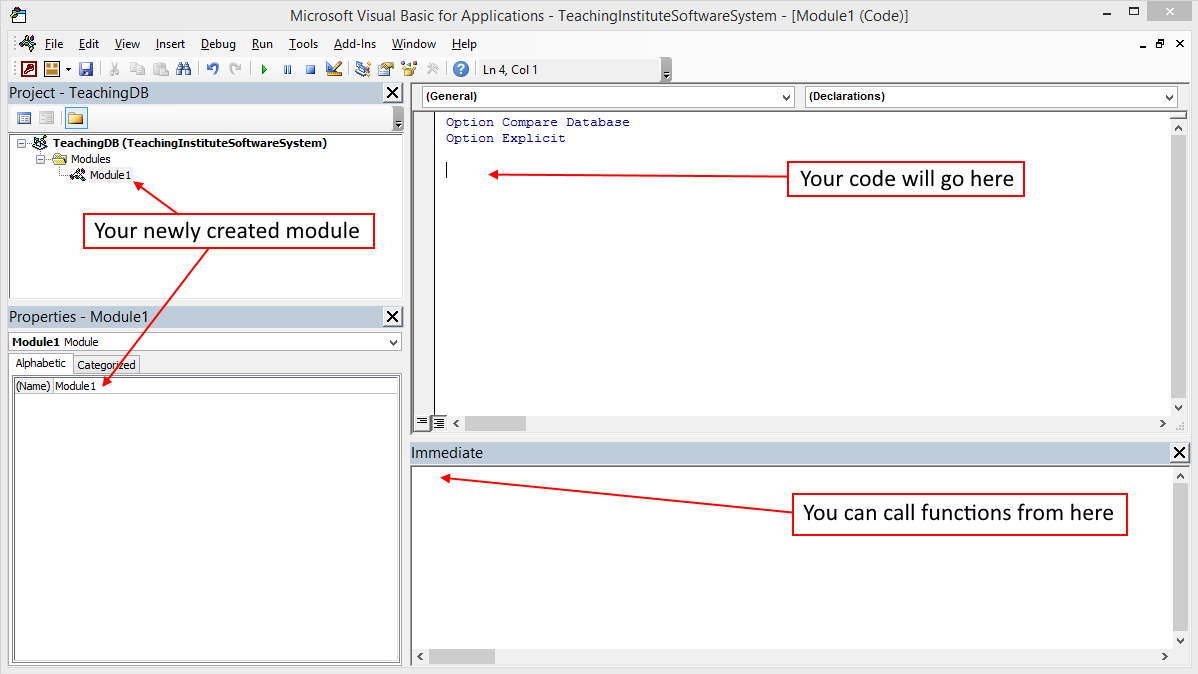Click the Redo arrow icon
This screenshot has height=674, width=1198.
235,70
